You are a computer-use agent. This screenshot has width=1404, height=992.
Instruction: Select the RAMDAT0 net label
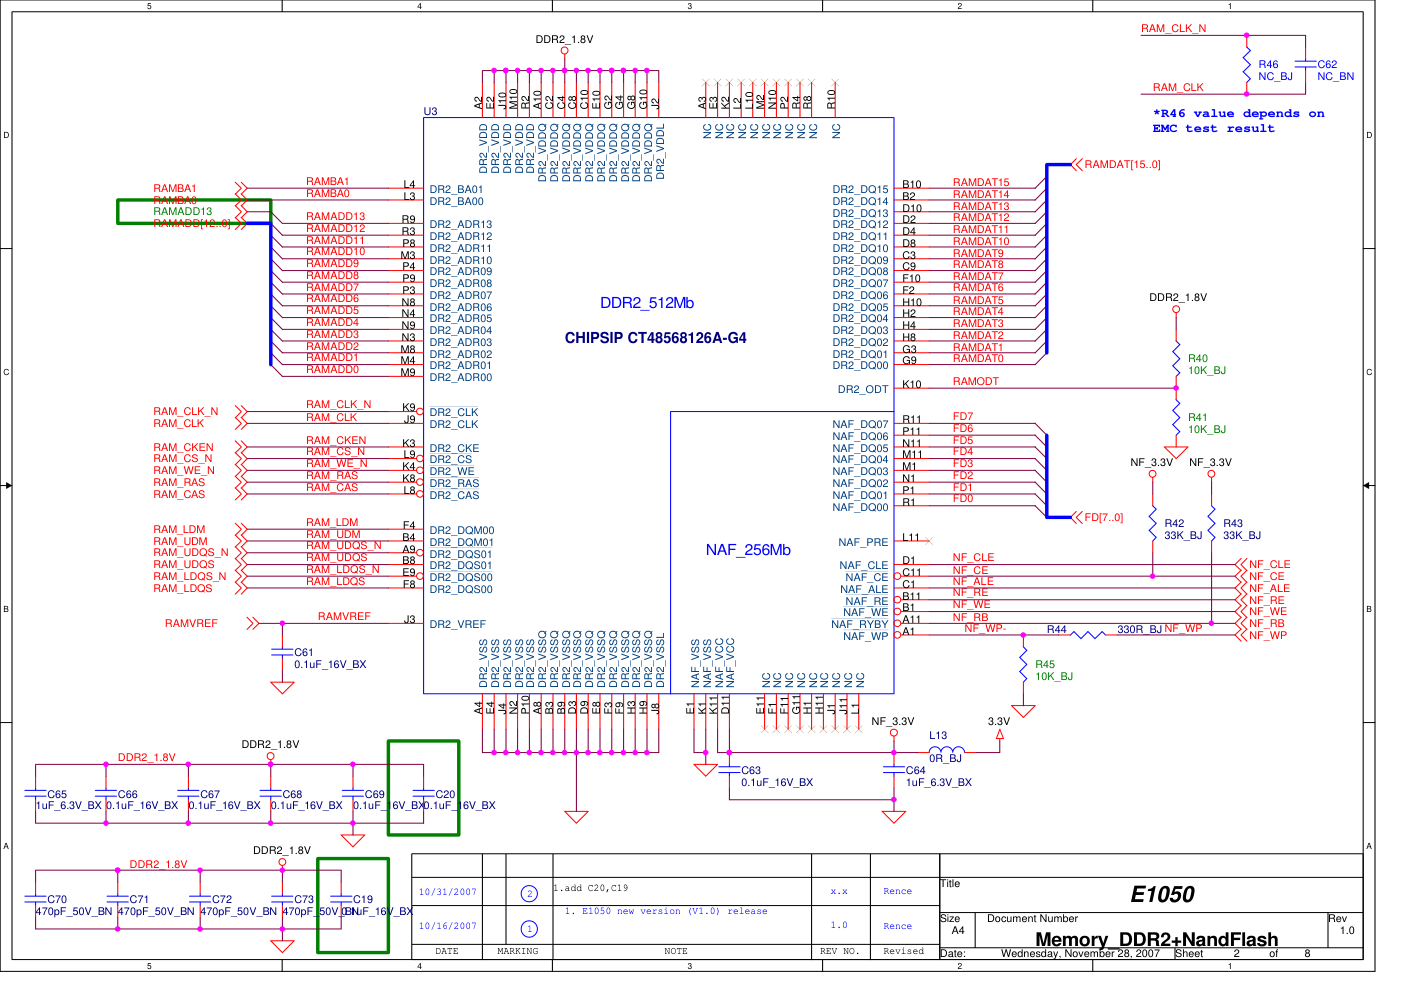pos(978,358)
